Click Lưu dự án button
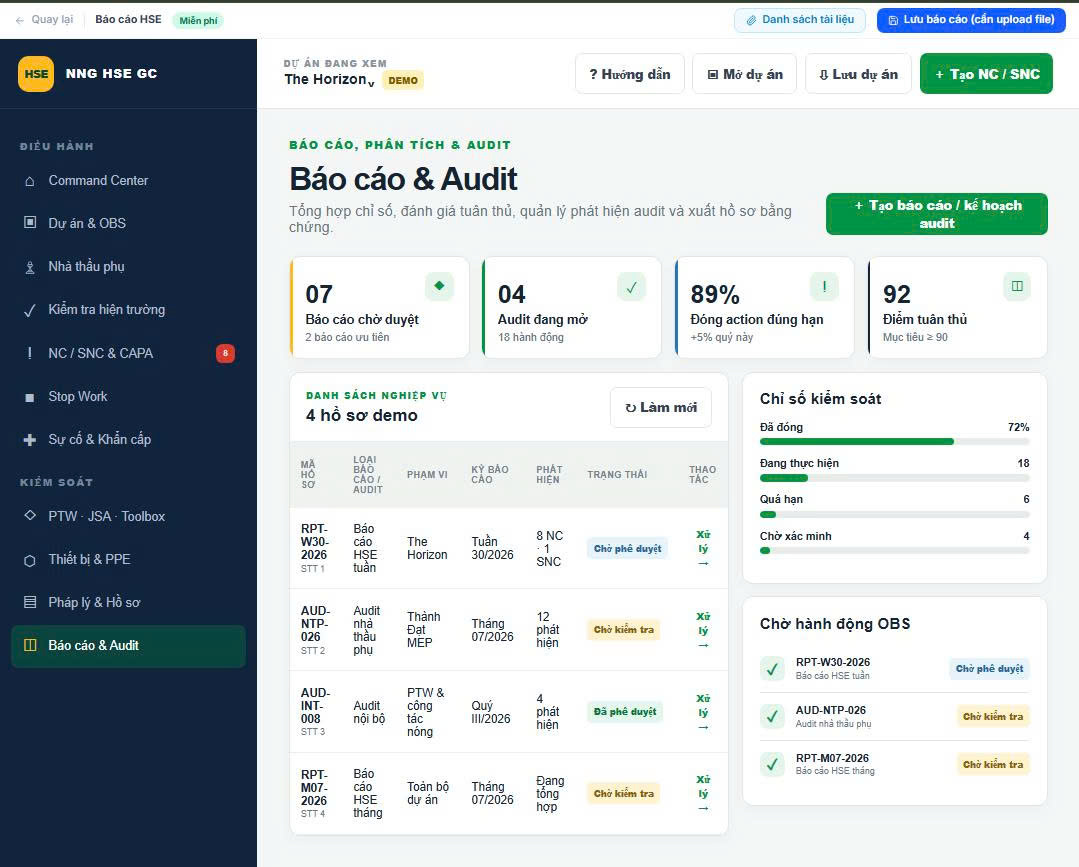Viewport: 1079px width, 867px height. pos(858,74)
